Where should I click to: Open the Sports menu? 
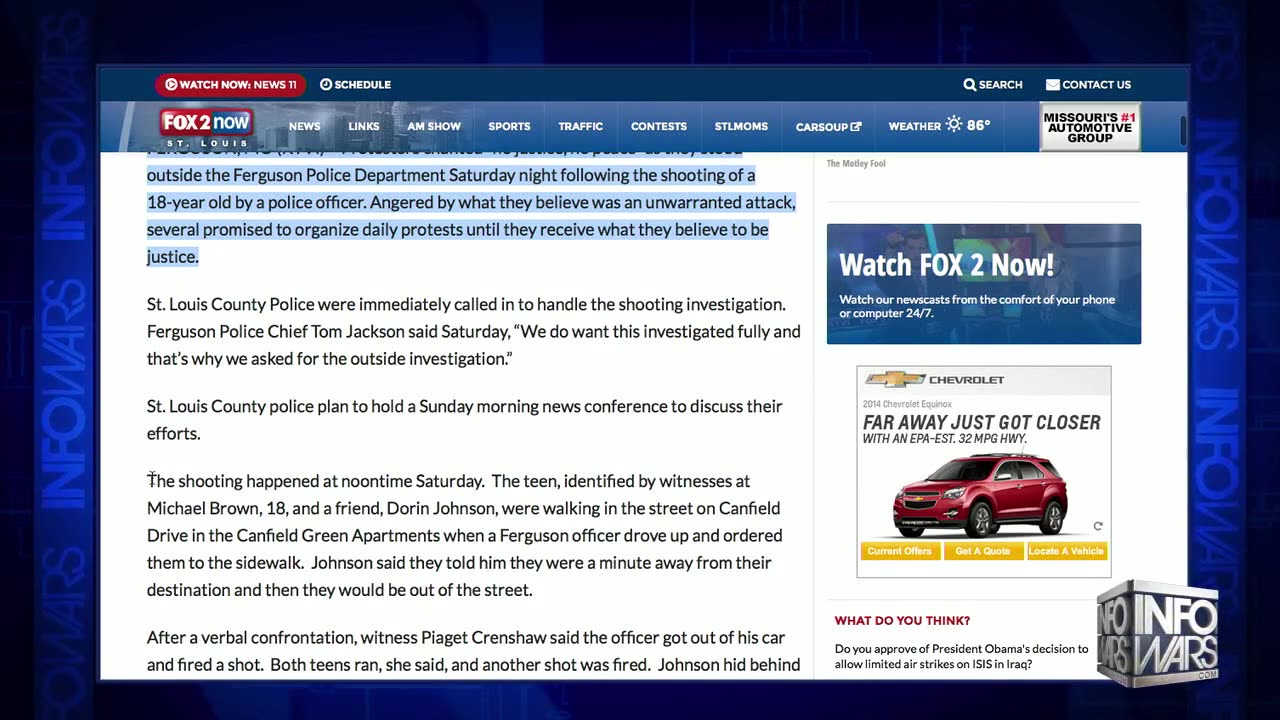[509, 127]
